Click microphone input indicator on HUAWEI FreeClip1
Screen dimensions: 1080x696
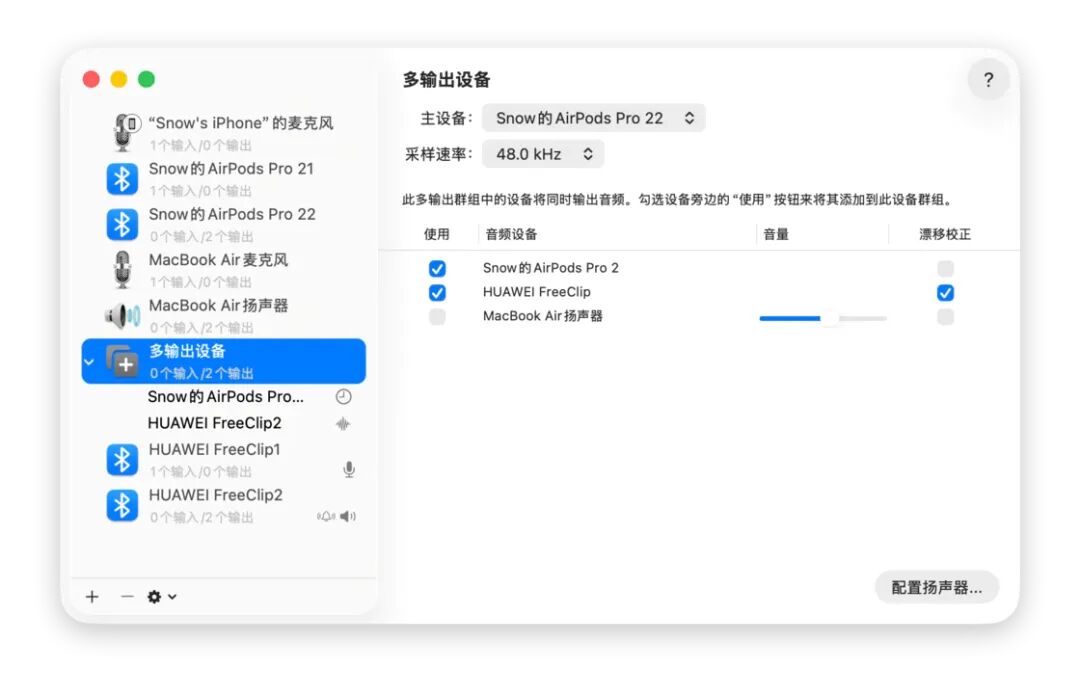[x=349, y=469]
